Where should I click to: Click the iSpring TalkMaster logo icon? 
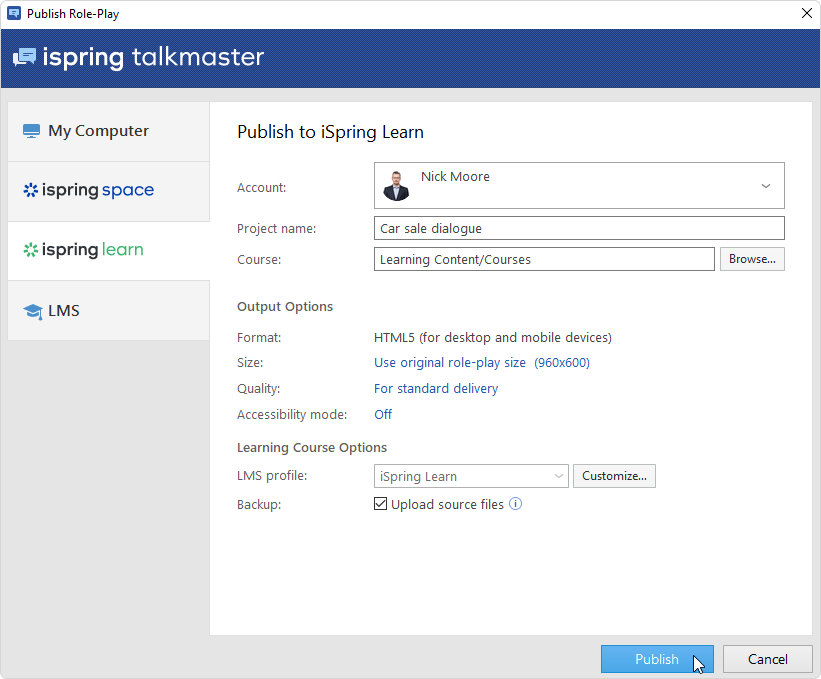(25, 57)
